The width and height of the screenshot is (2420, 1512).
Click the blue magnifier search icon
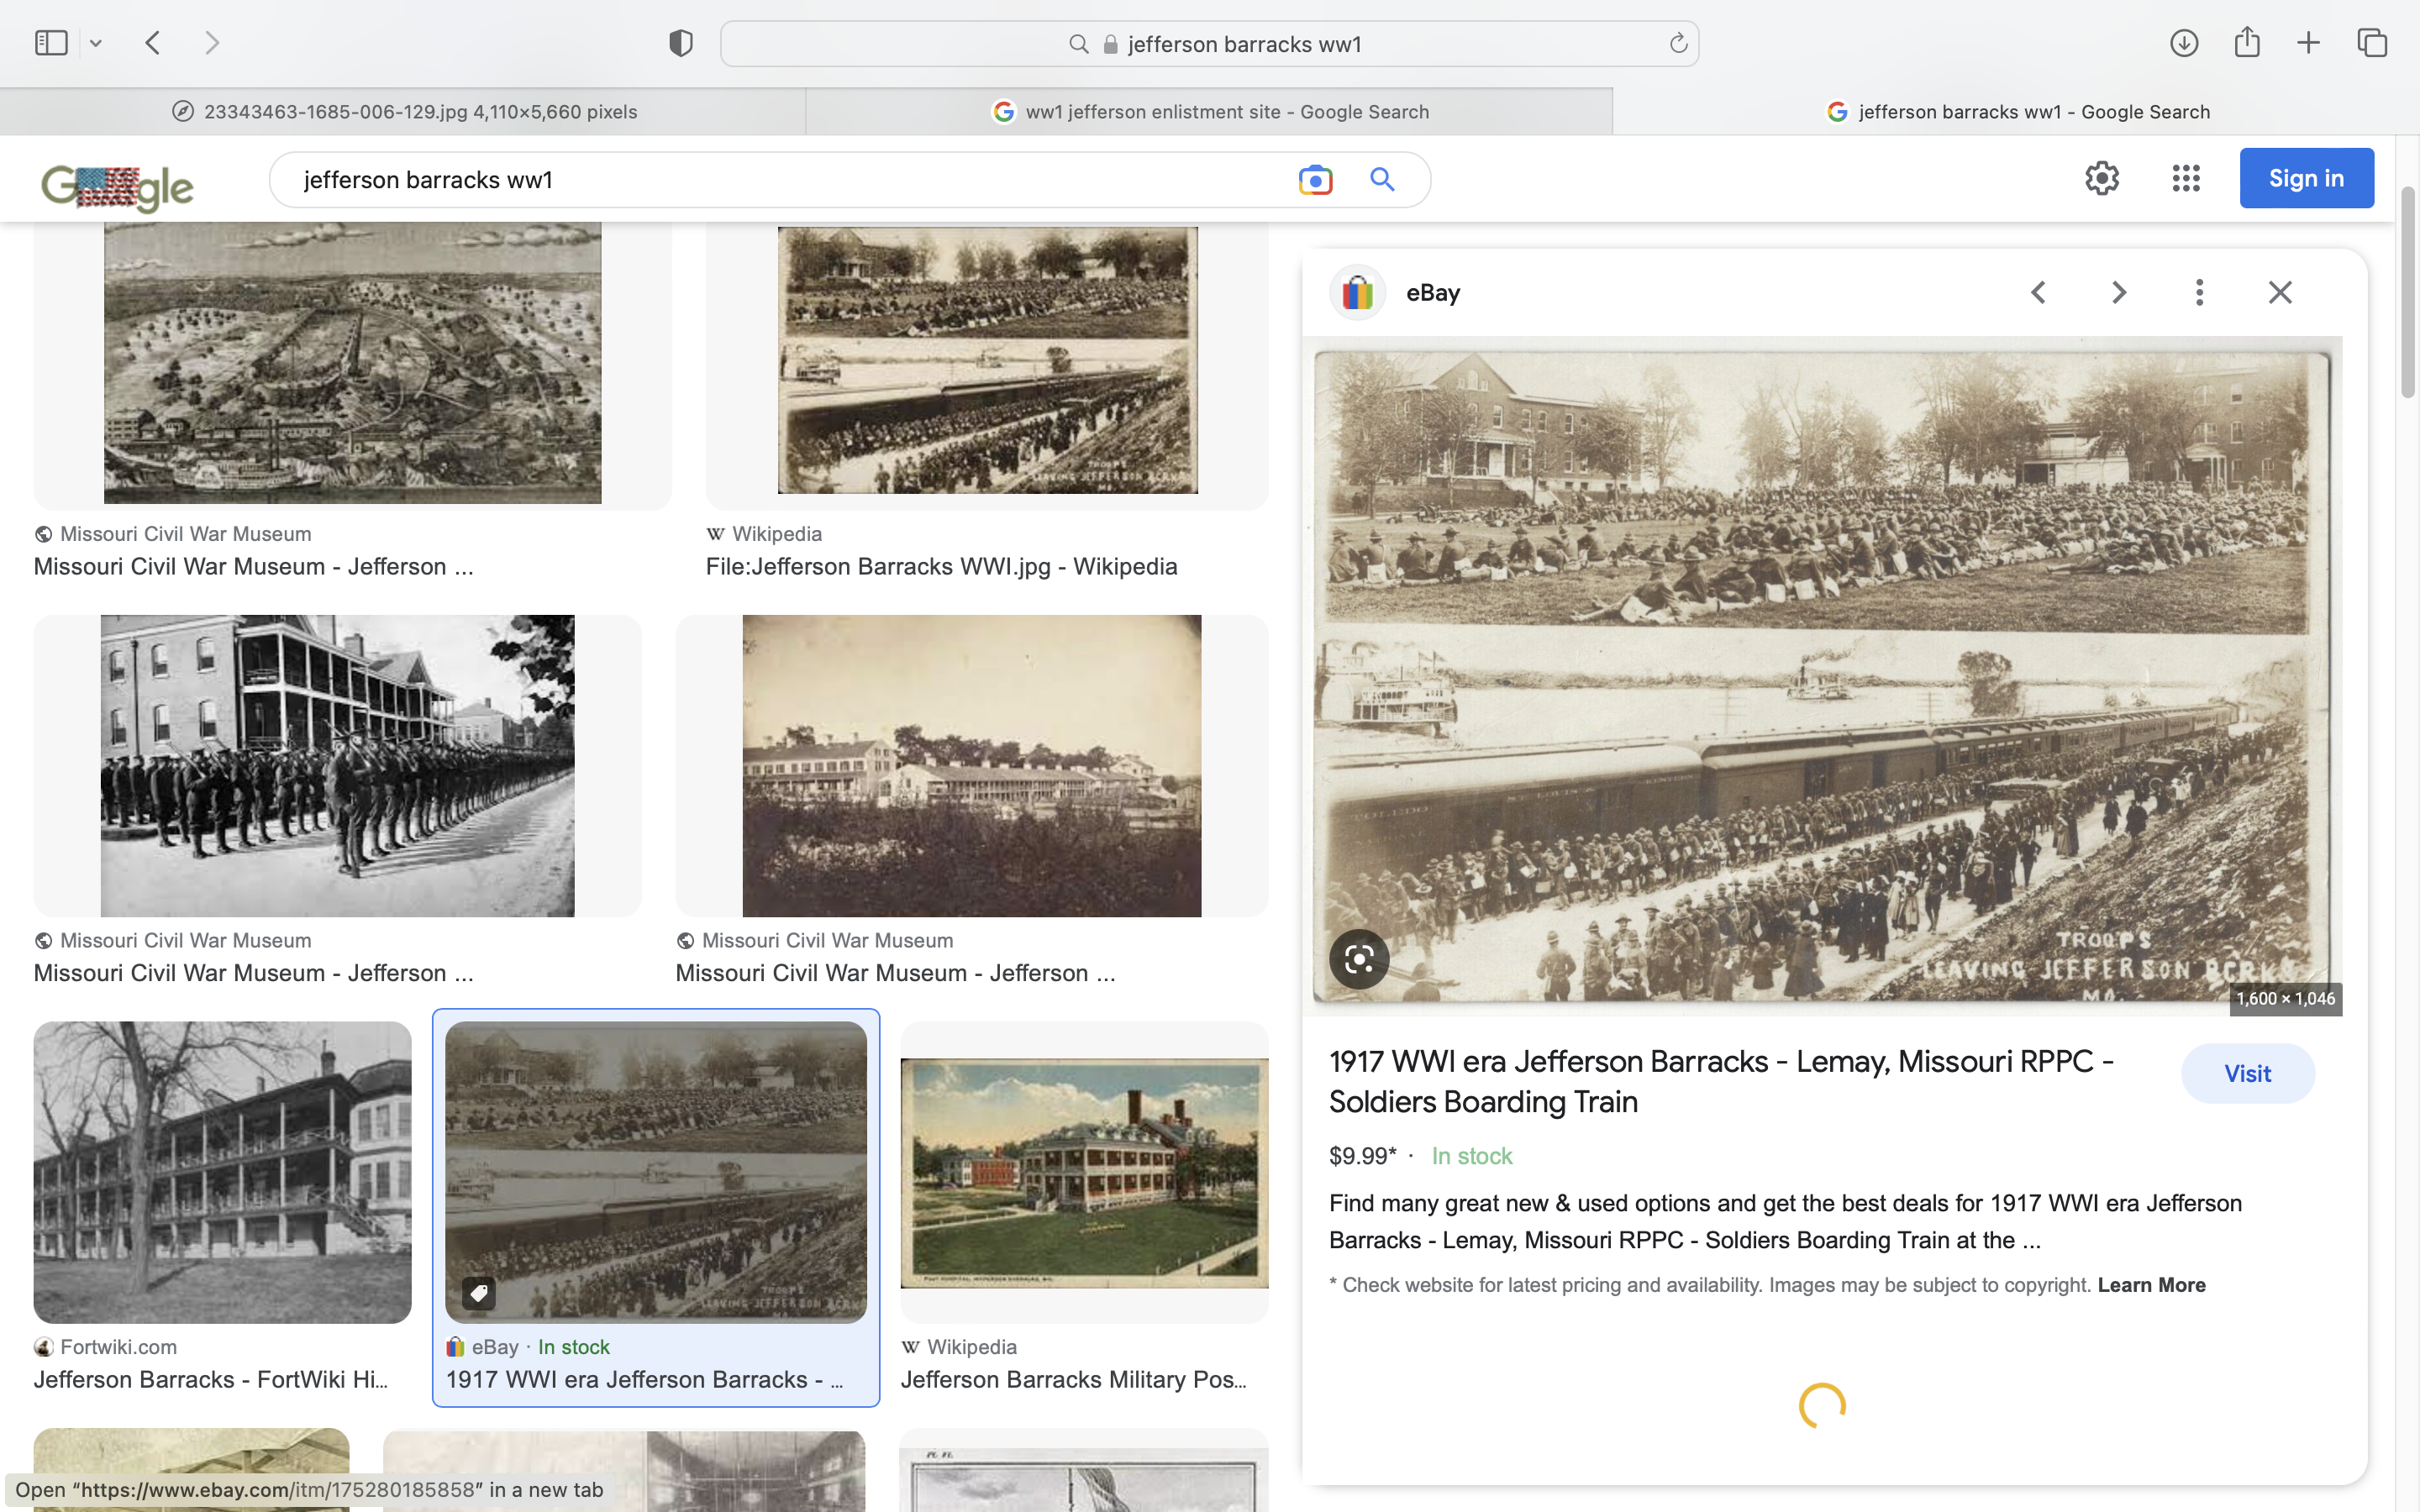(x=1382, y=180)
